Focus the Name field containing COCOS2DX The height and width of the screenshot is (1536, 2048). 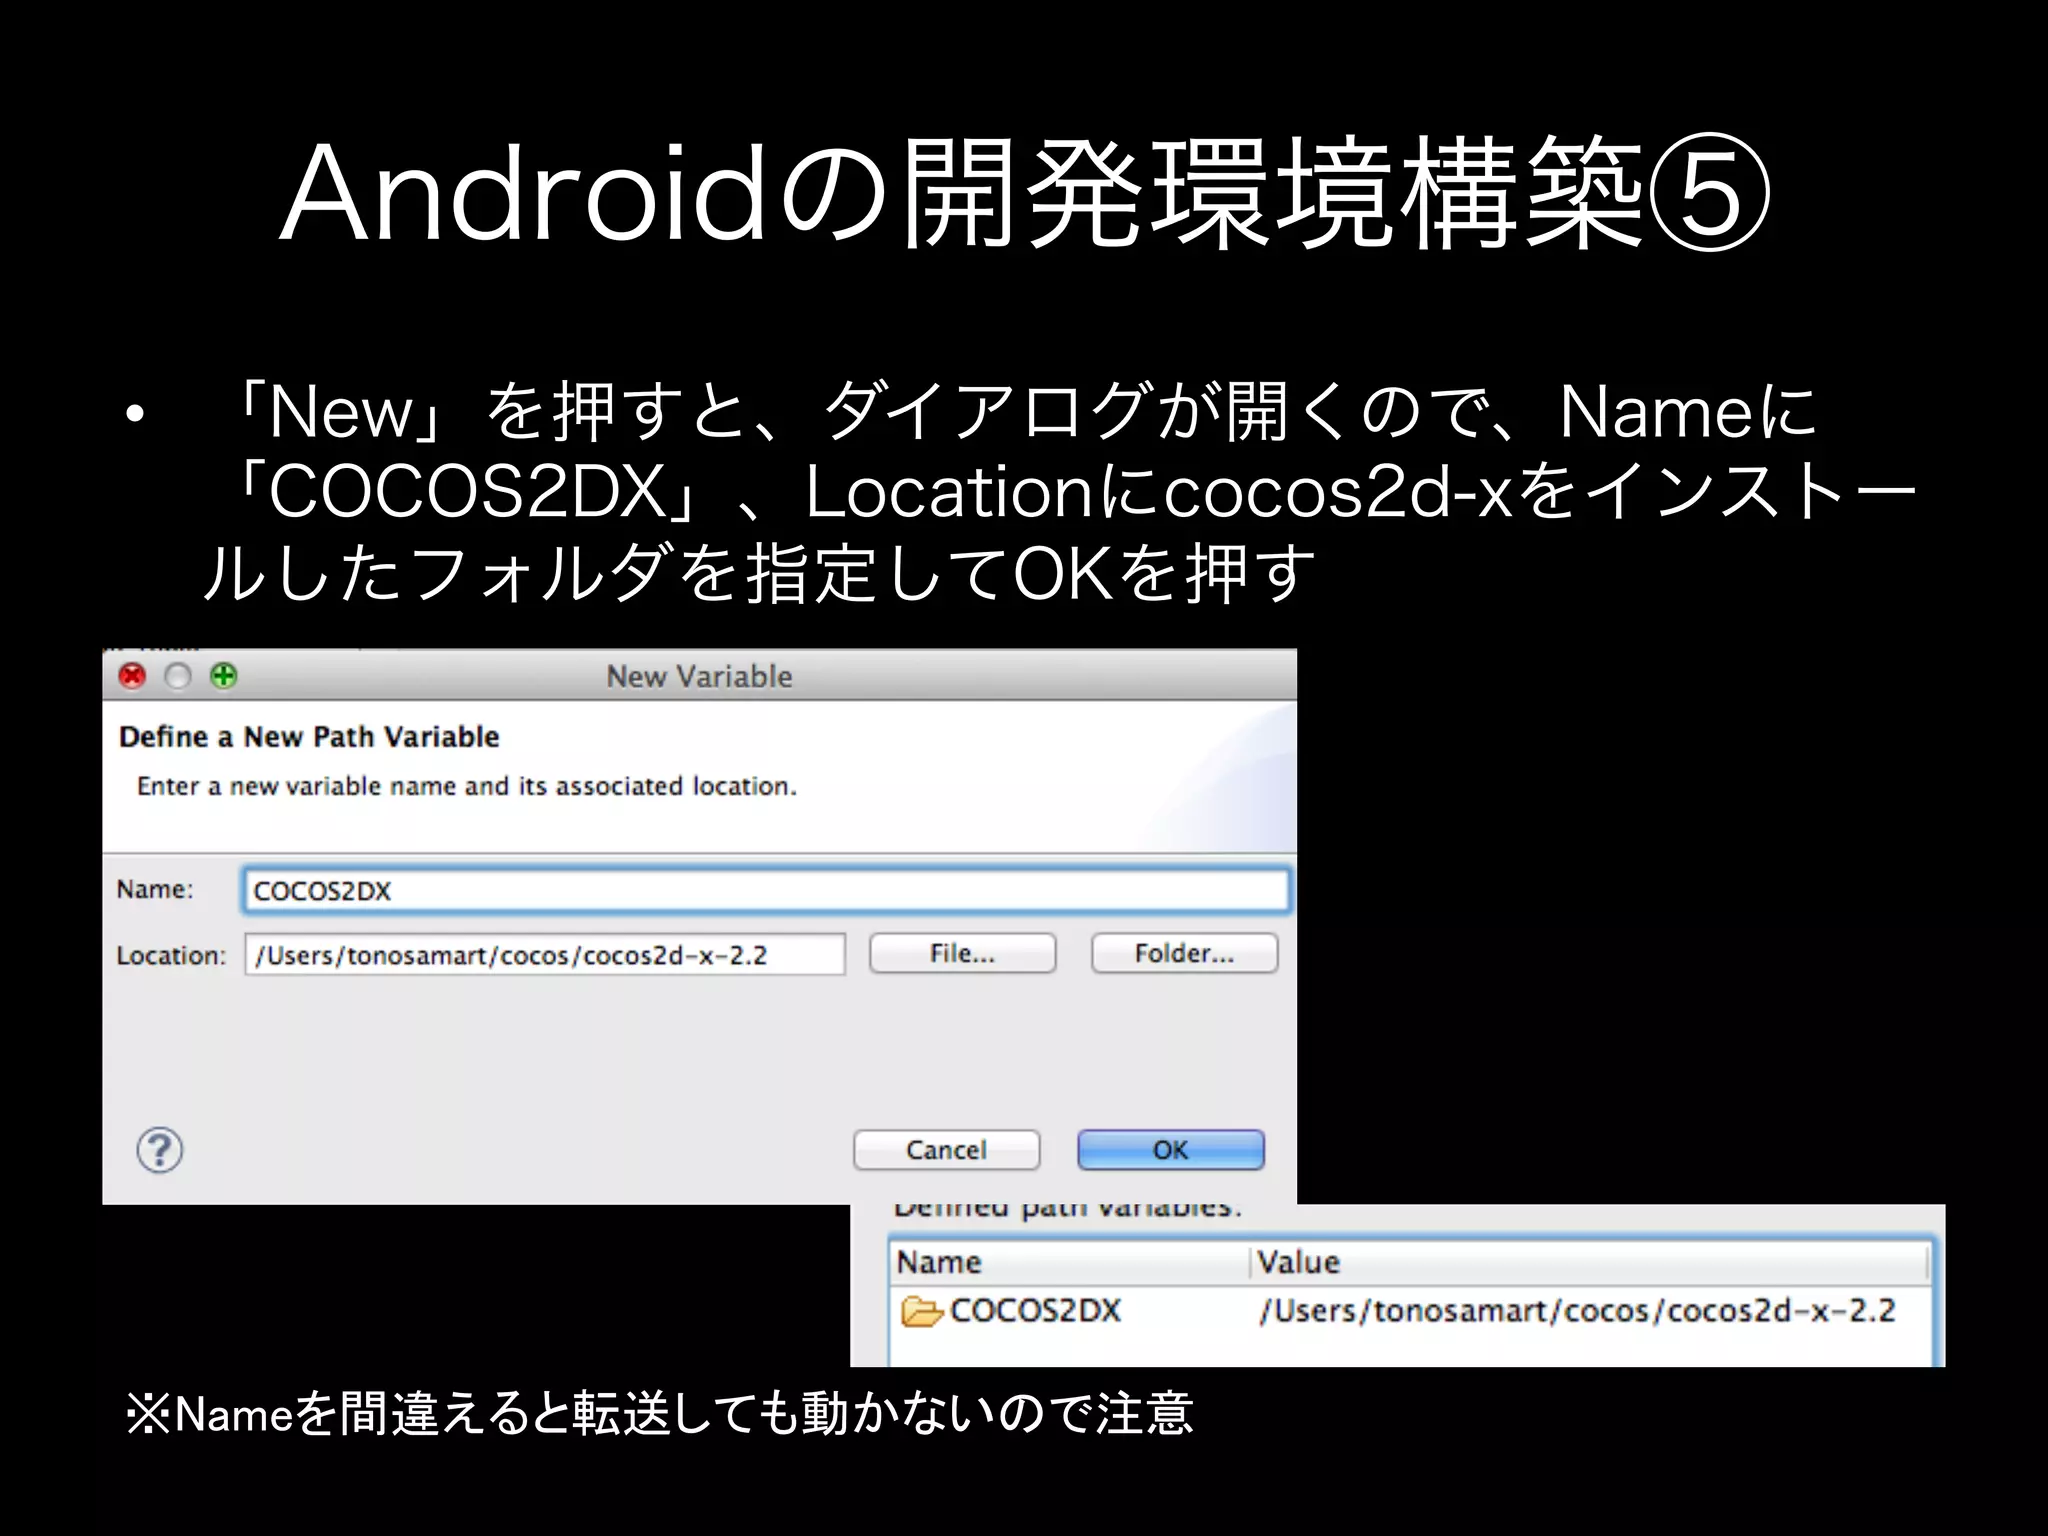tap(766, 890)
